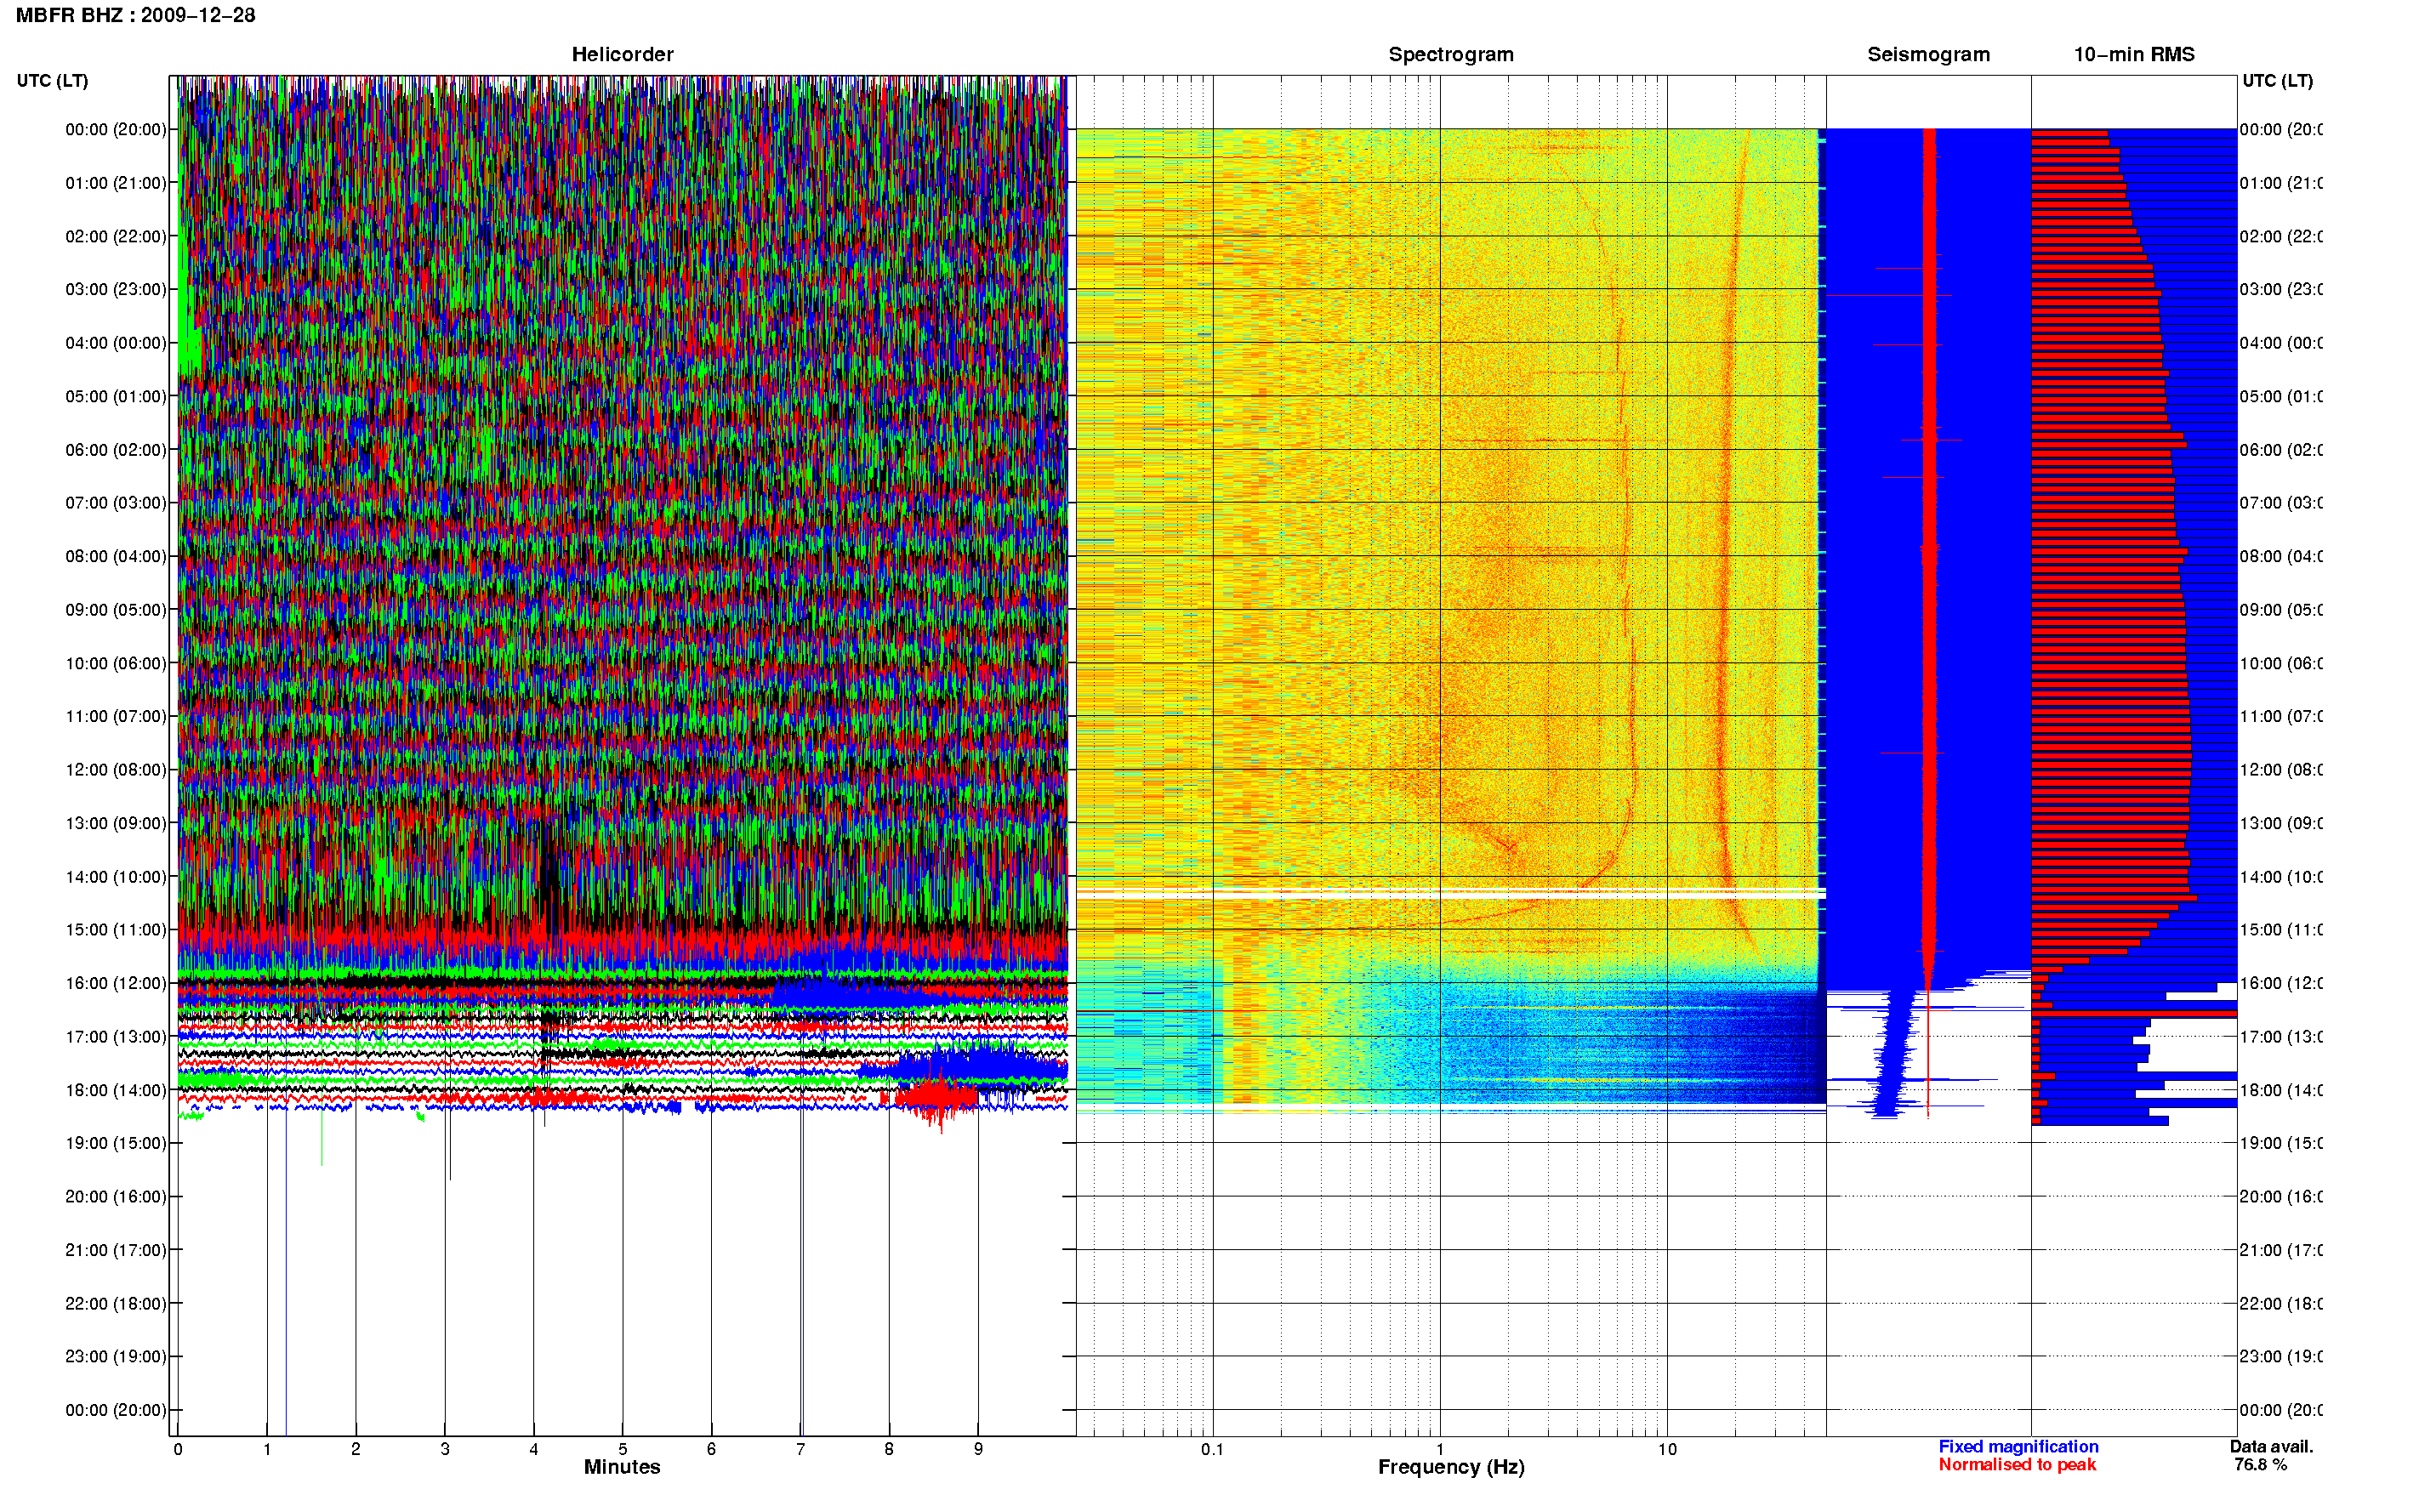Click the '0.1' frequency tick label
The image size is (2419, 1512).
click(1212, 1449)
